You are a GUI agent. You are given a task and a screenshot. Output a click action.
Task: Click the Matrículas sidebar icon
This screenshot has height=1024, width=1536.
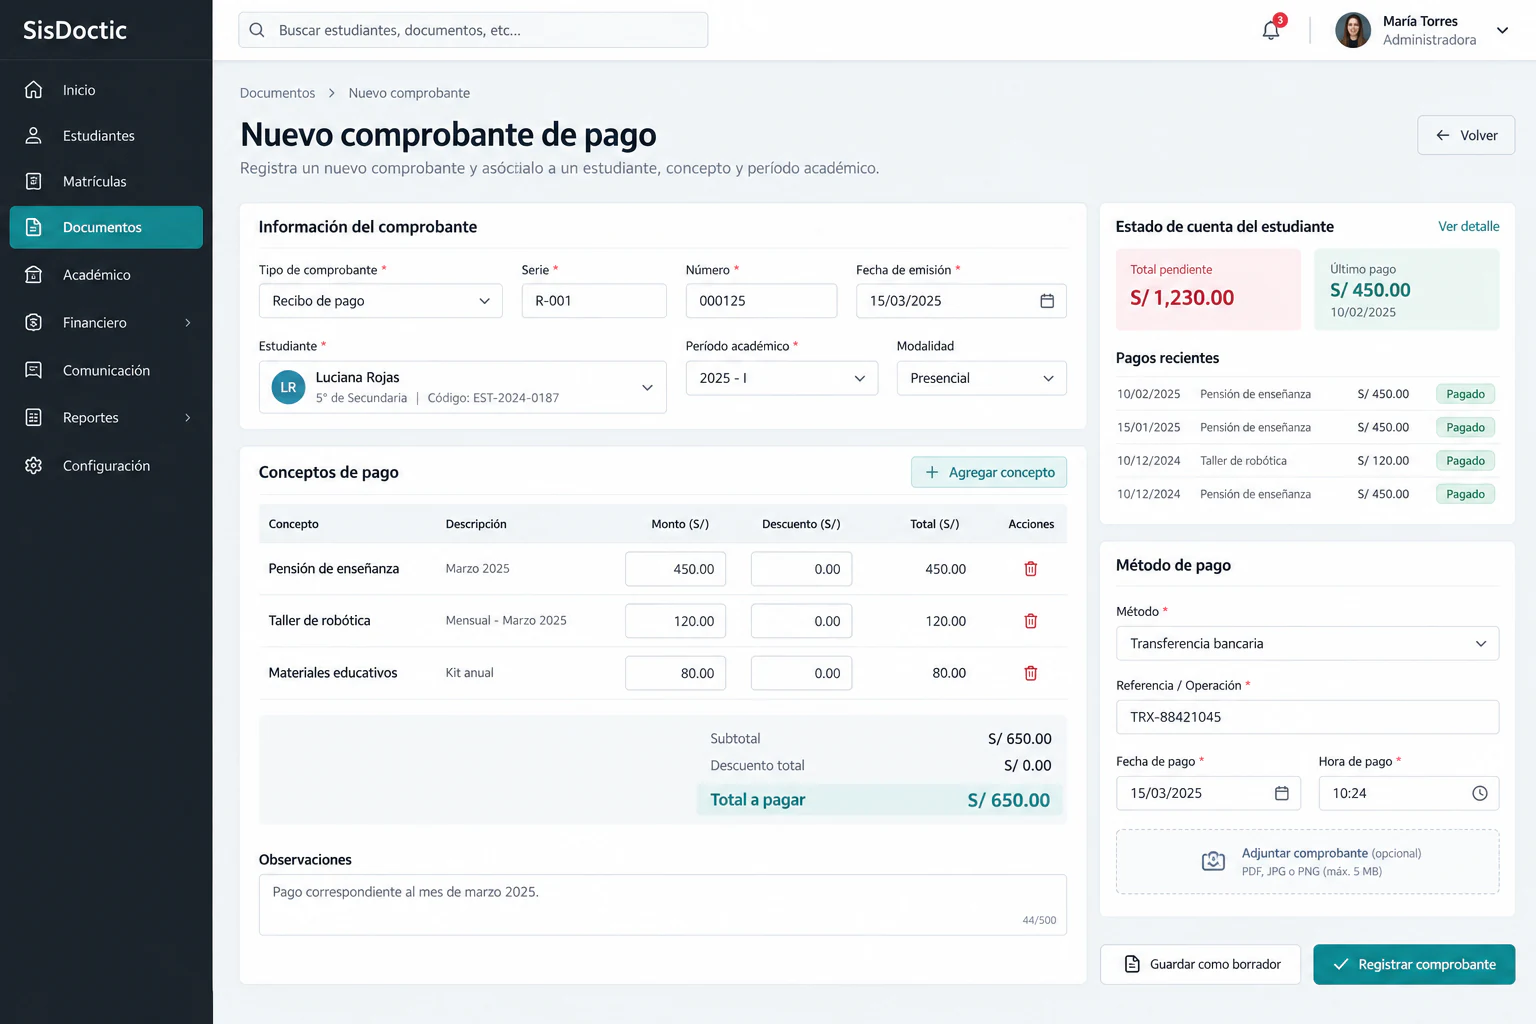pyautogui.click(x=33, y=181)
